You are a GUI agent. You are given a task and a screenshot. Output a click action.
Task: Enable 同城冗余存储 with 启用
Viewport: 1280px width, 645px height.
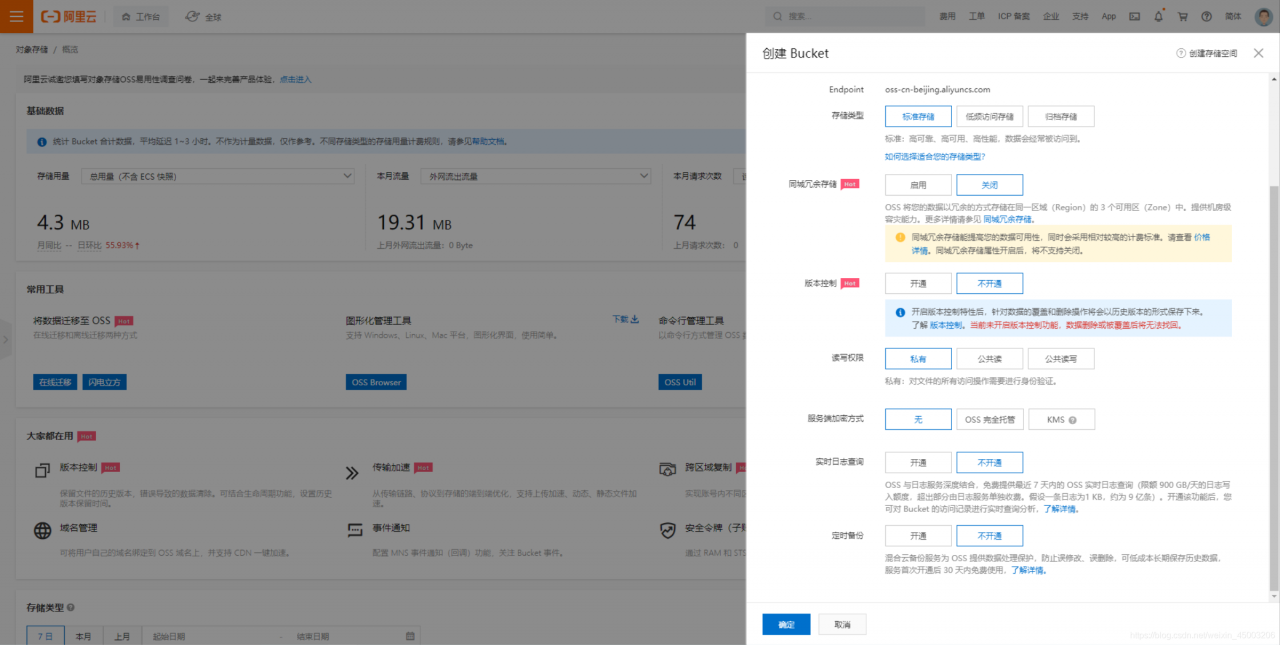(918, 185)
